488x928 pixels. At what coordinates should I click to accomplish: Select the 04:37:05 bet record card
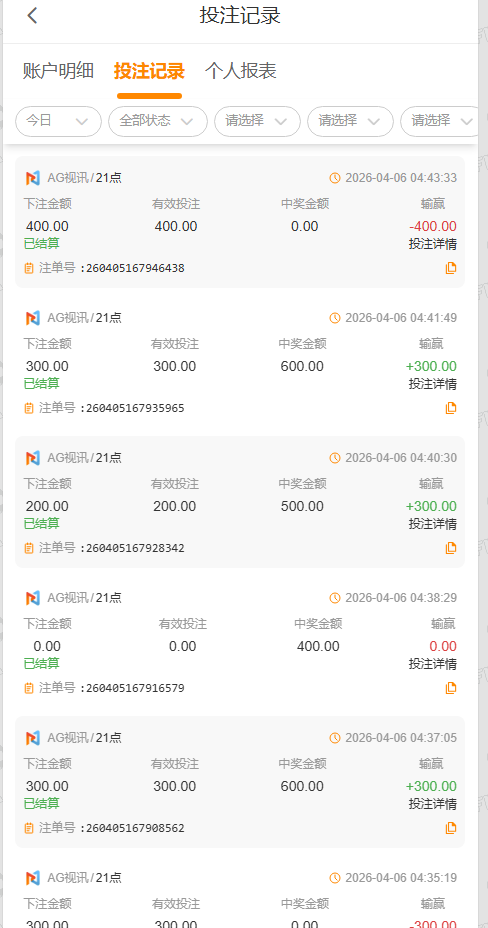pos(240,782)
